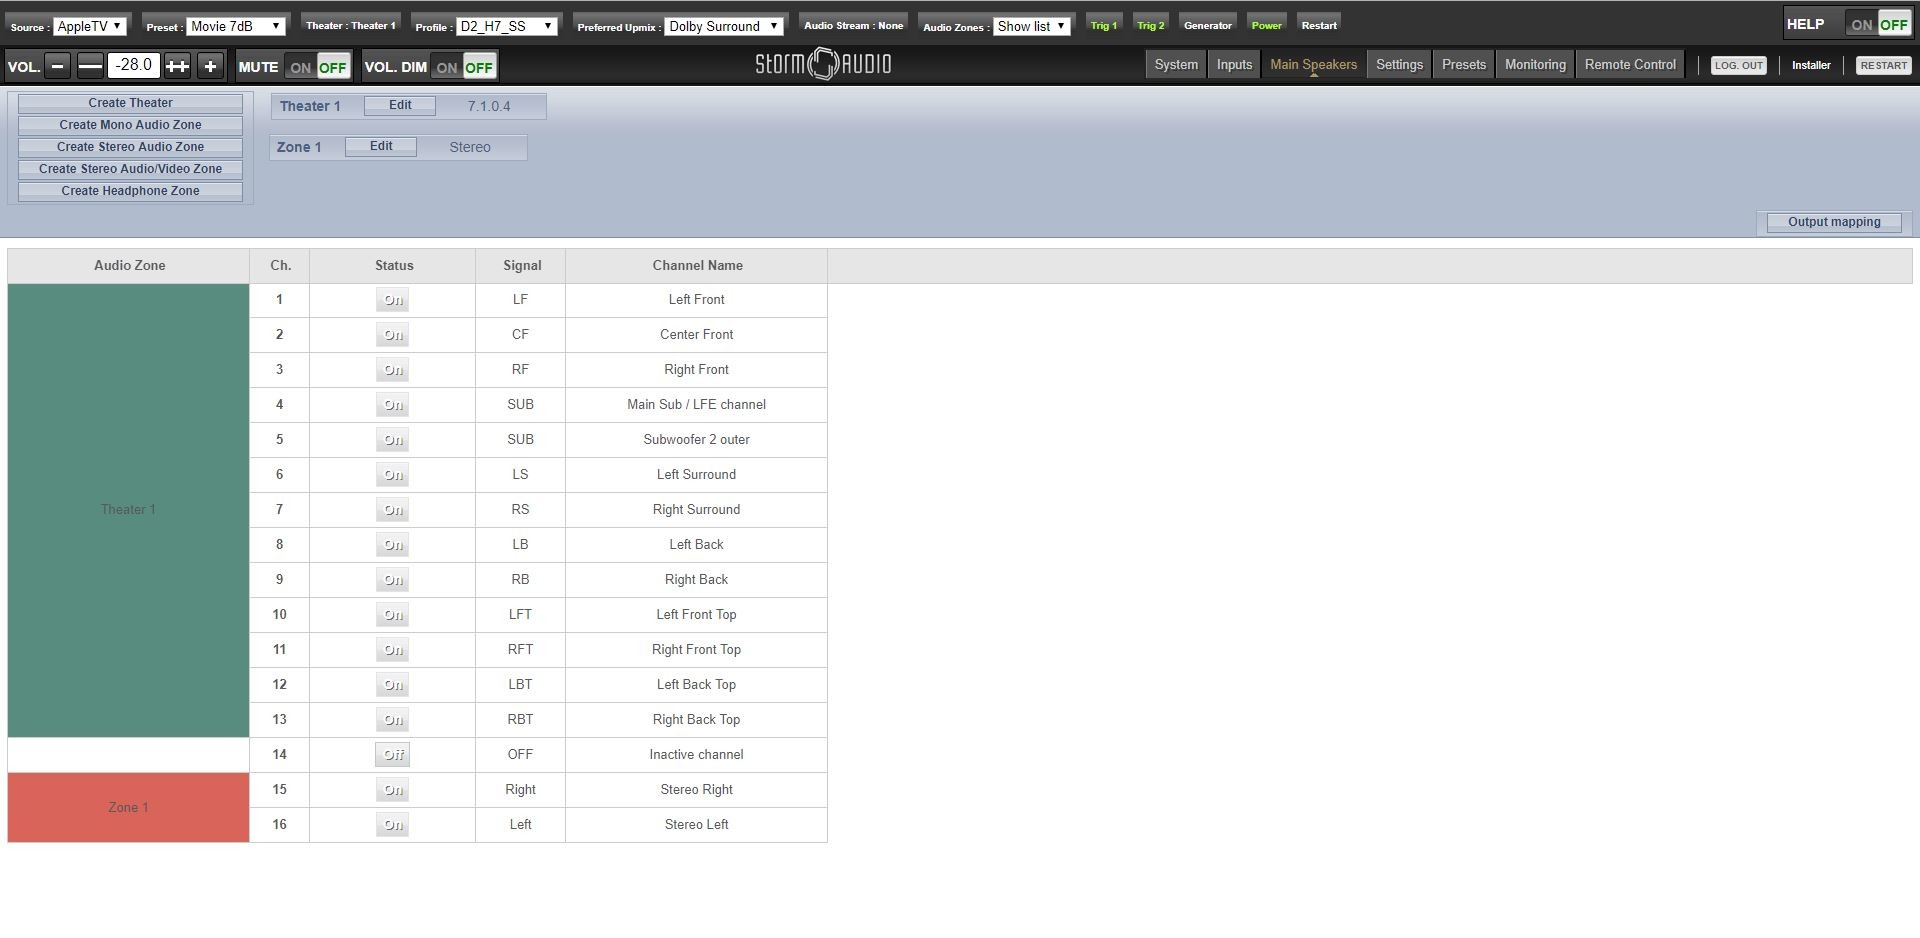Image resolution: width=1920 pixels, height=938 pixels.
Task: Open the Profile dropdown showing D2_H7_SS
Action: point(506,26)
